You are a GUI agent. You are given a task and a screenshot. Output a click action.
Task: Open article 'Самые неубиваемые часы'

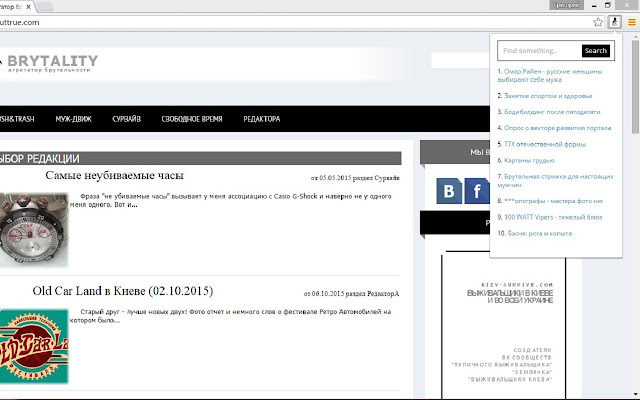(x=114, y=175)
